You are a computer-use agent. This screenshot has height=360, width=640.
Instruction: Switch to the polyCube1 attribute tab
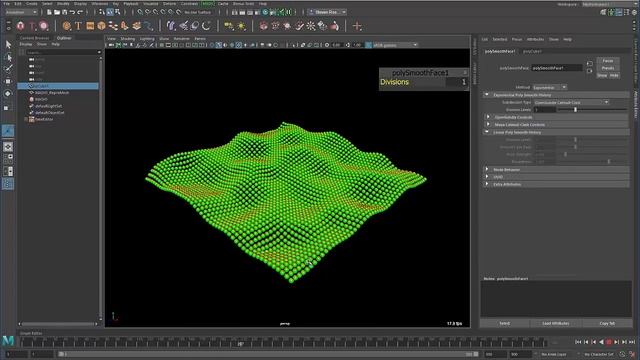(532, 51)
